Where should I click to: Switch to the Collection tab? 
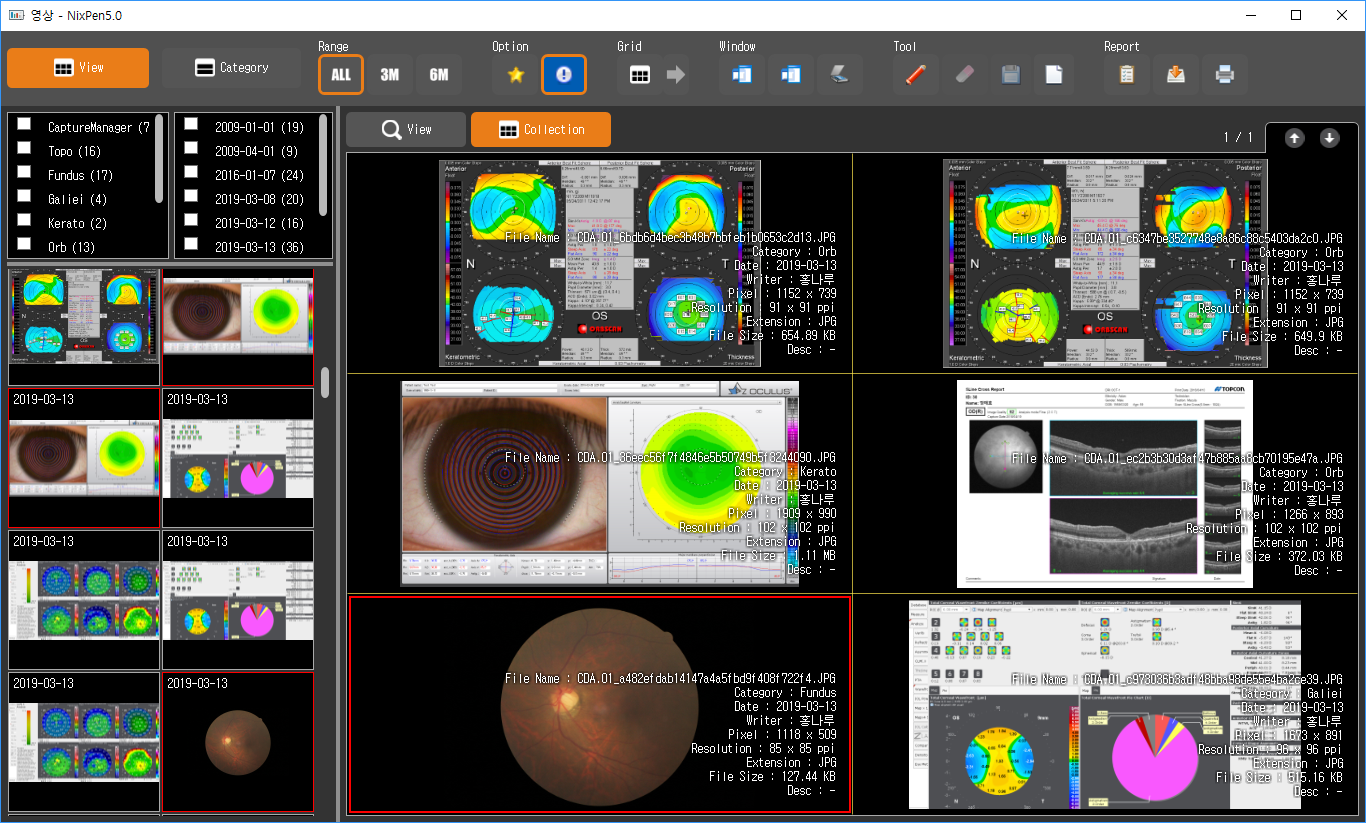(x=541, y=129)
